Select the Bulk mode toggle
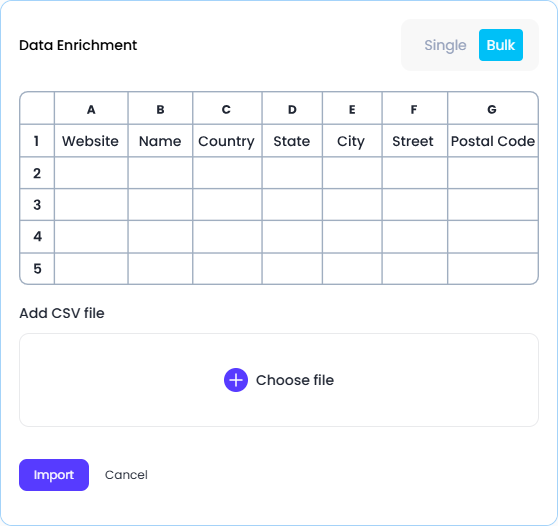Viewport: 558px width, 526px height. [501, 45]
